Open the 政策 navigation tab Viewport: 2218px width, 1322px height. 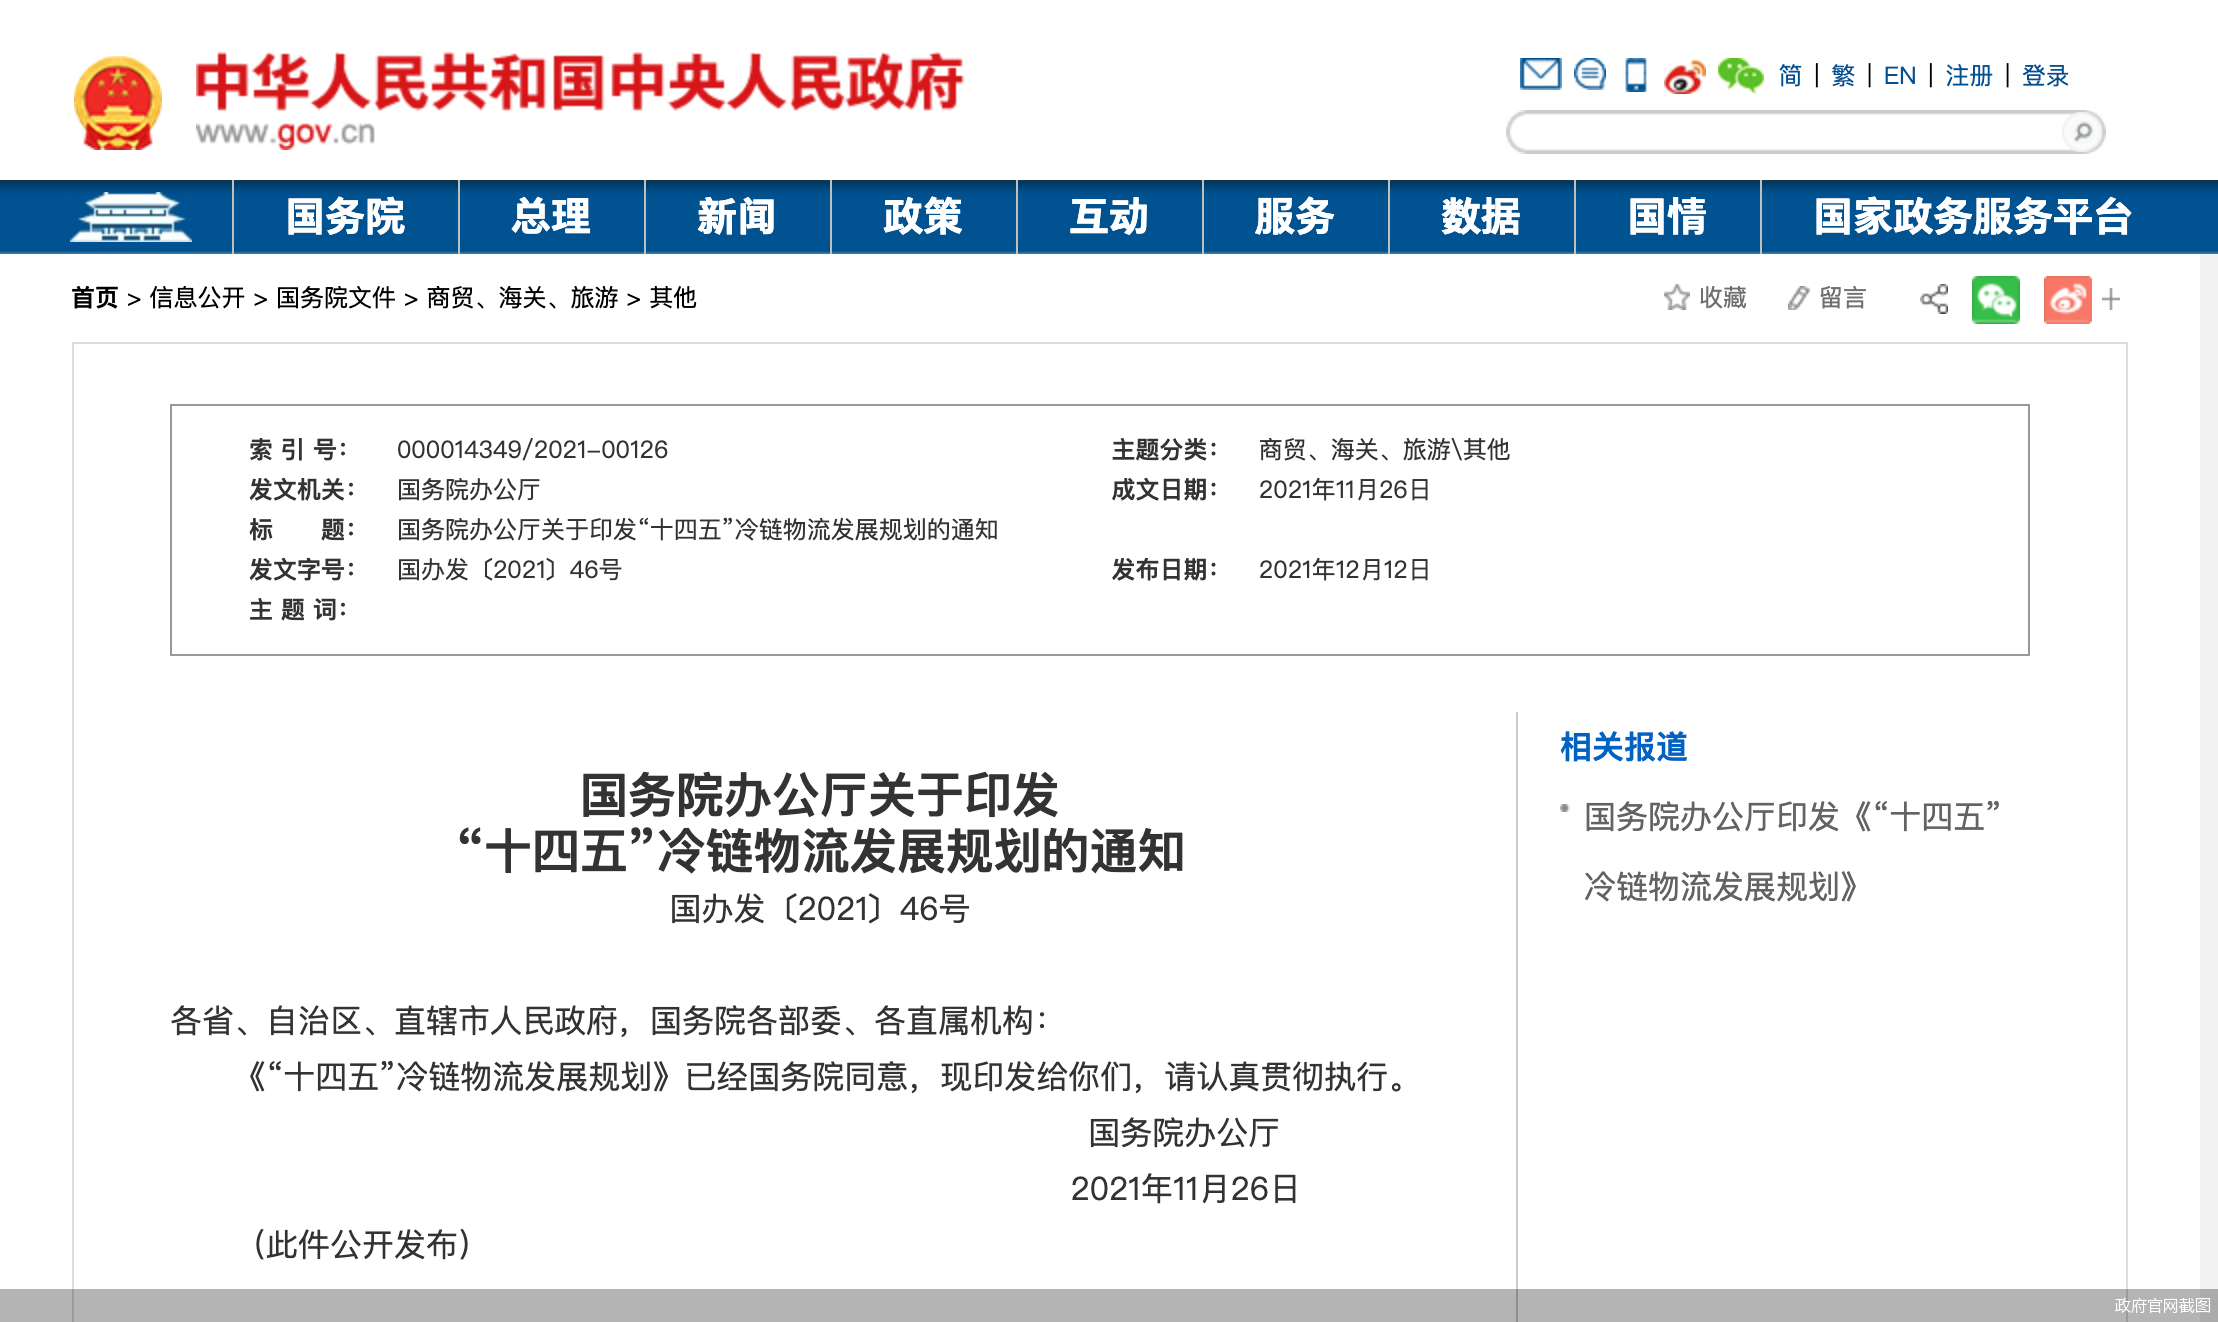tap(922, 216)
